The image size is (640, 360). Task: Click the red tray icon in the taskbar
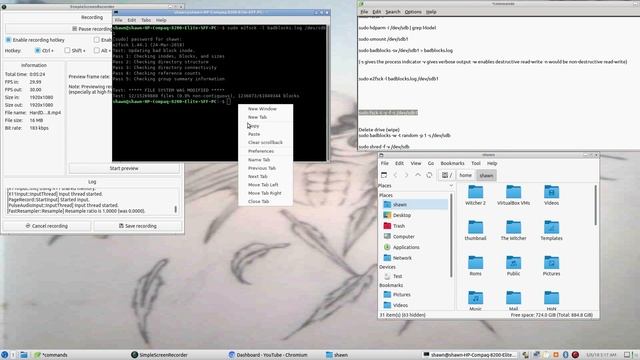click(x=575, y=355)
